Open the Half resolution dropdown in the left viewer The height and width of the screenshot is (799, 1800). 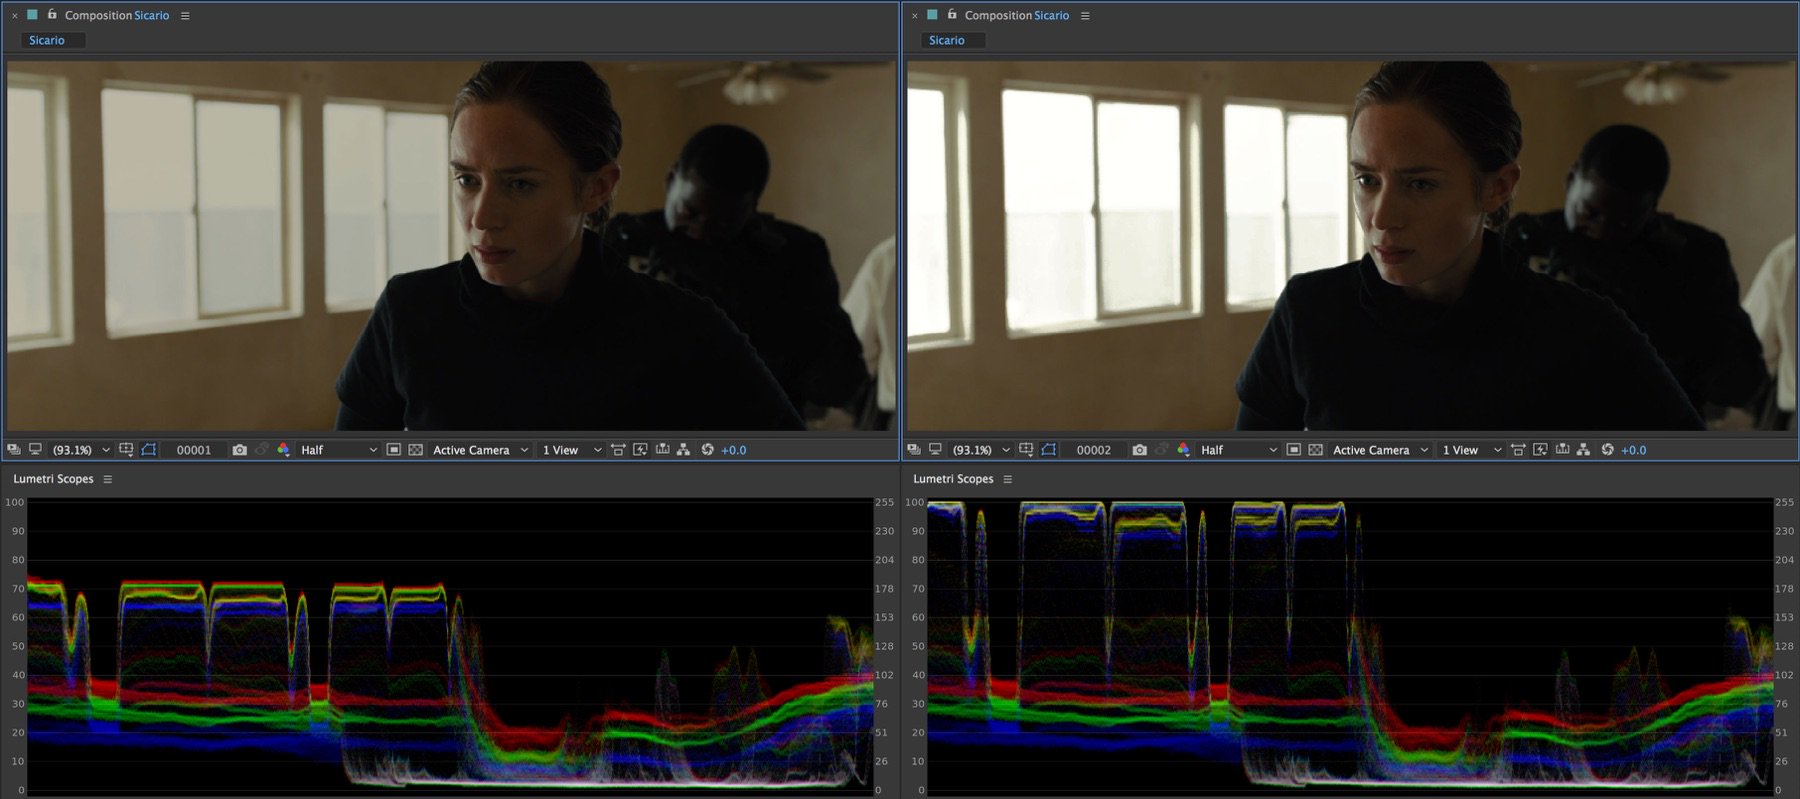[338, 450]
